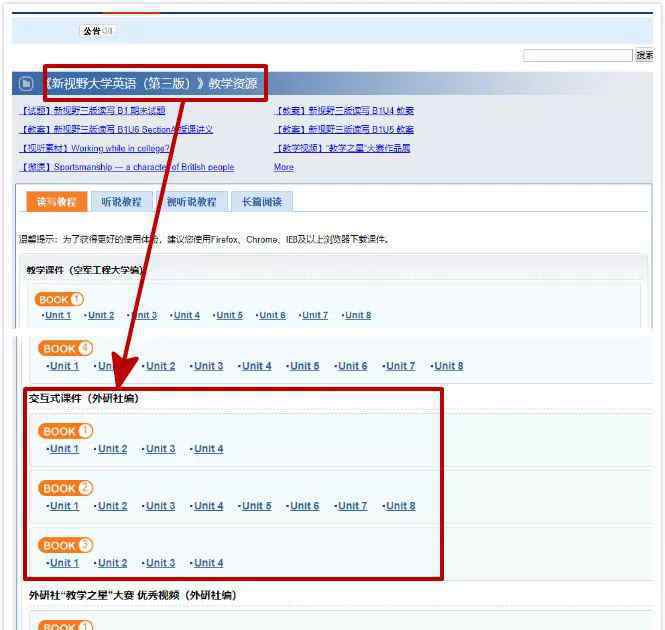Open Unit 4 of 交互式课件 BOOK 2
665x630 pixels.
(x=208, y=506)
